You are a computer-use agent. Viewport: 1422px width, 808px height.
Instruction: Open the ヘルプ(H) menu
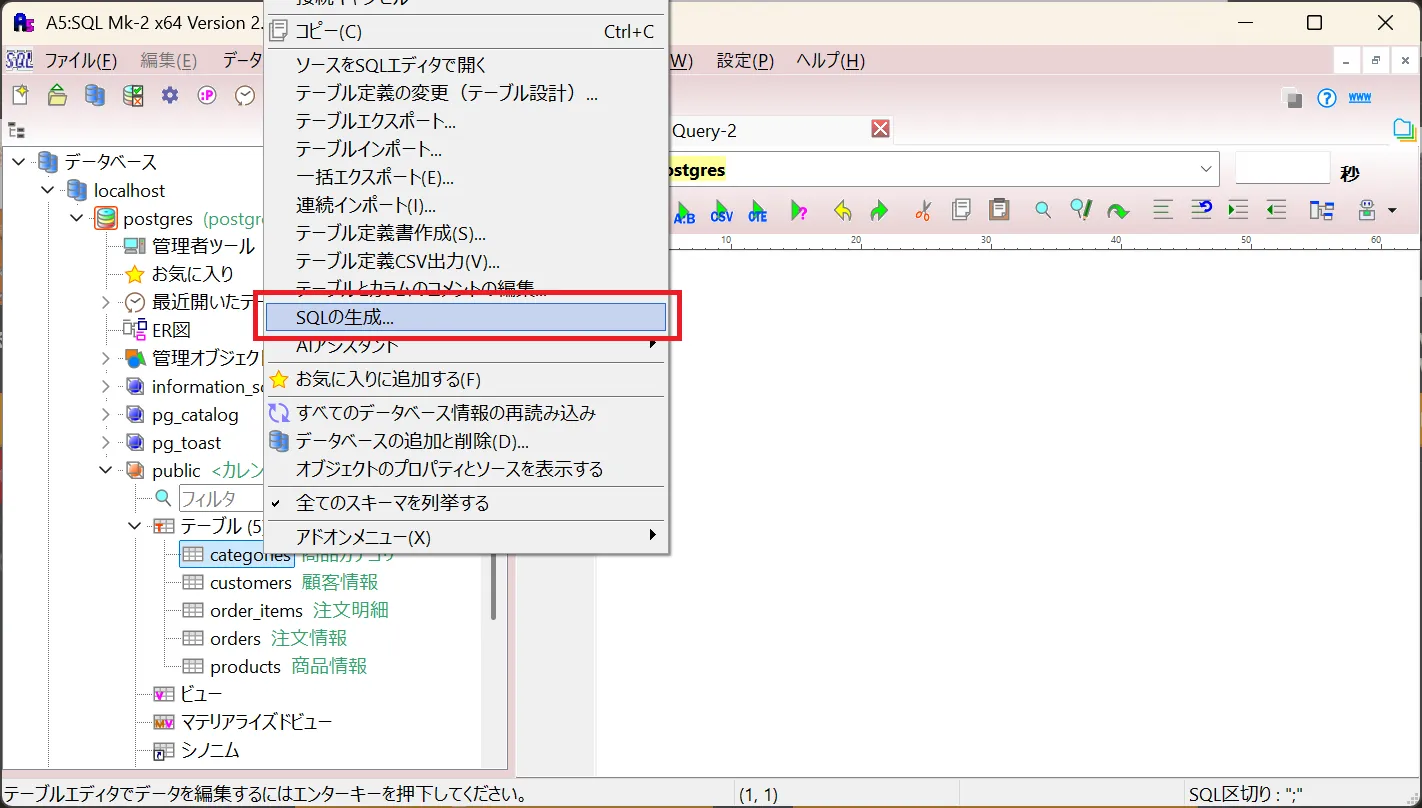830,60
